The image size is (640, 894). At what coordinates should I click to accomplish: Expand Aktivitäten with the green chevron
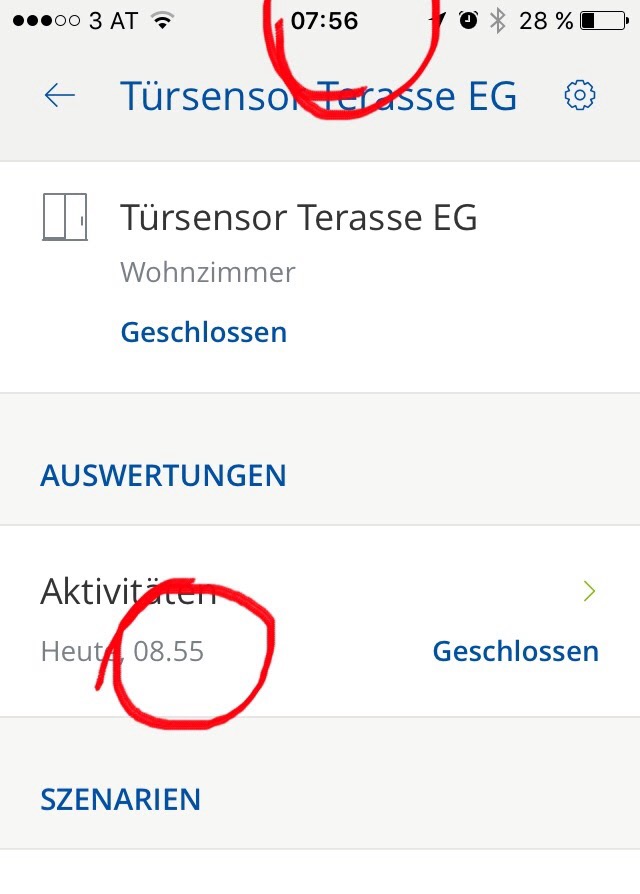coord(589,592)
